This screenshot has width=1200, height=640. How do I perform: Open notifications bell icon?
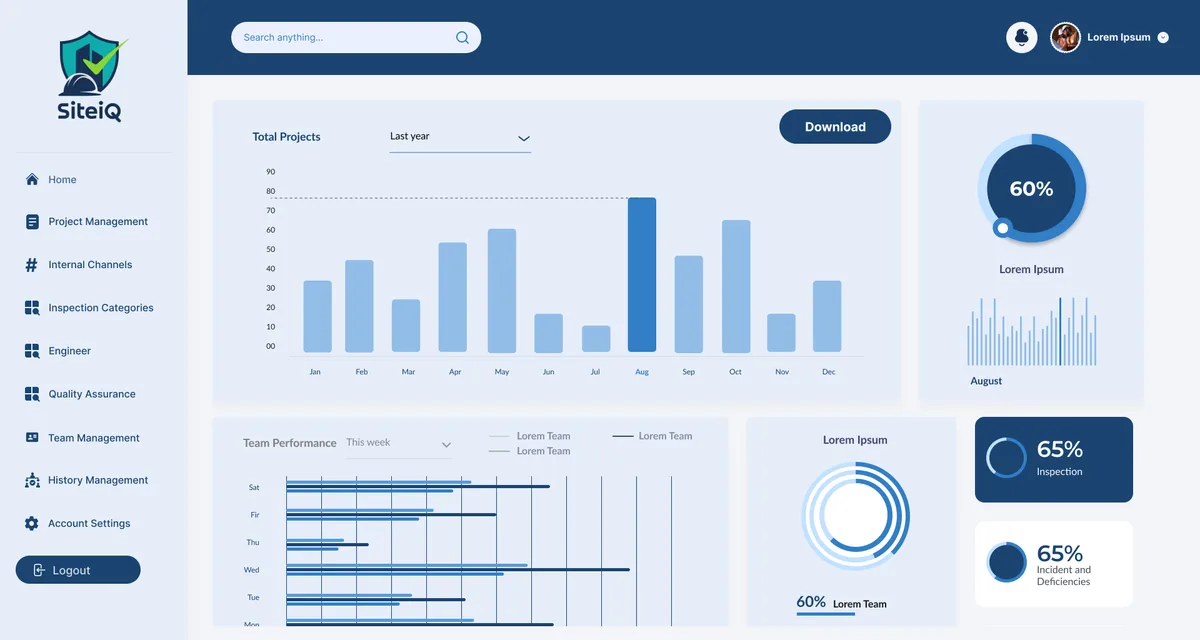[x=1021, y=38]
